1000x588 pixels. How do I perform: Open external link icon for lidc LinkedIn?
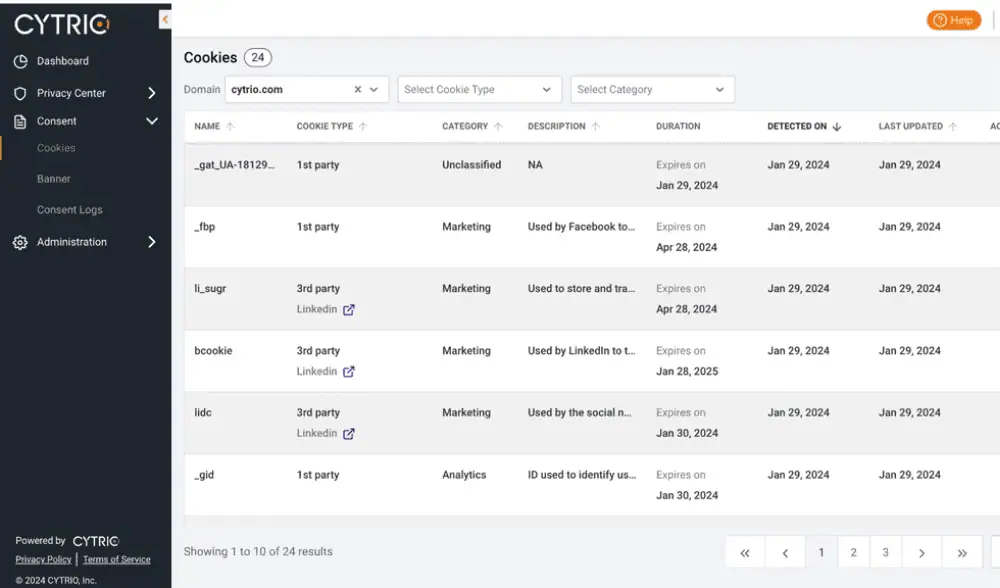point(349,434)
